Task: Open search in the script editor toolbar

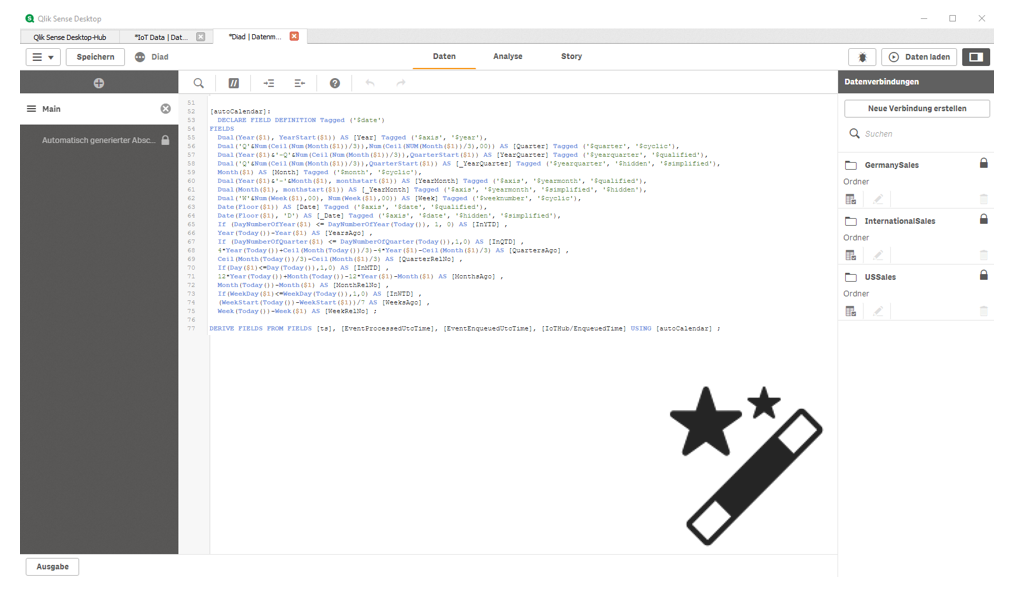Action: (x=198, y=83)
